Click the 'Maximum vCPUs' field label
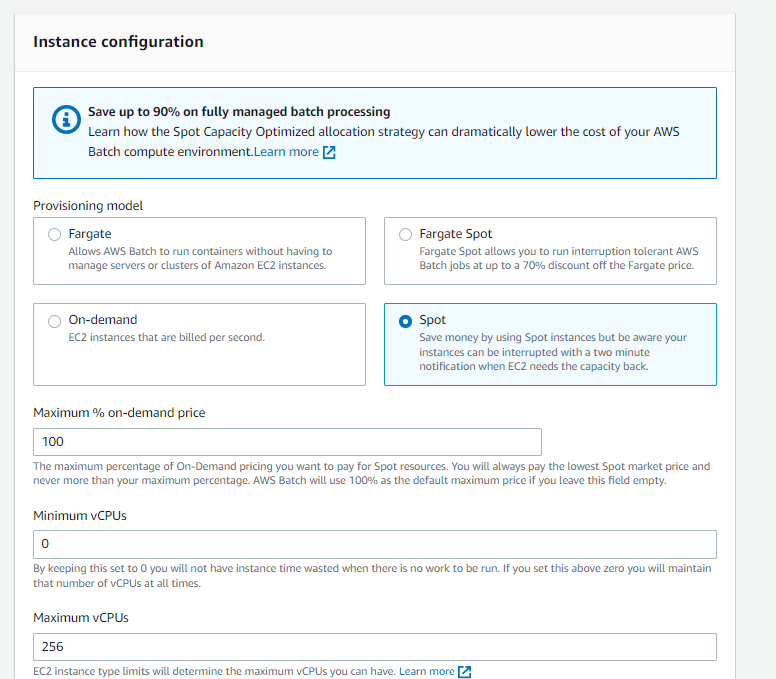The height and width of the screenshot is (679, 776). click(x=81, y=618)
